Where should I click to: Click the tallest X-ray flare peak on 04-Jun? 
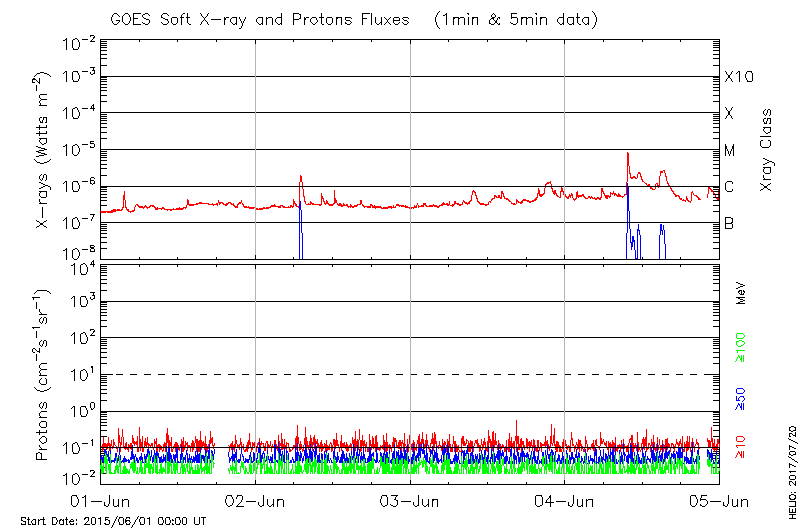[x=627, y=154]
